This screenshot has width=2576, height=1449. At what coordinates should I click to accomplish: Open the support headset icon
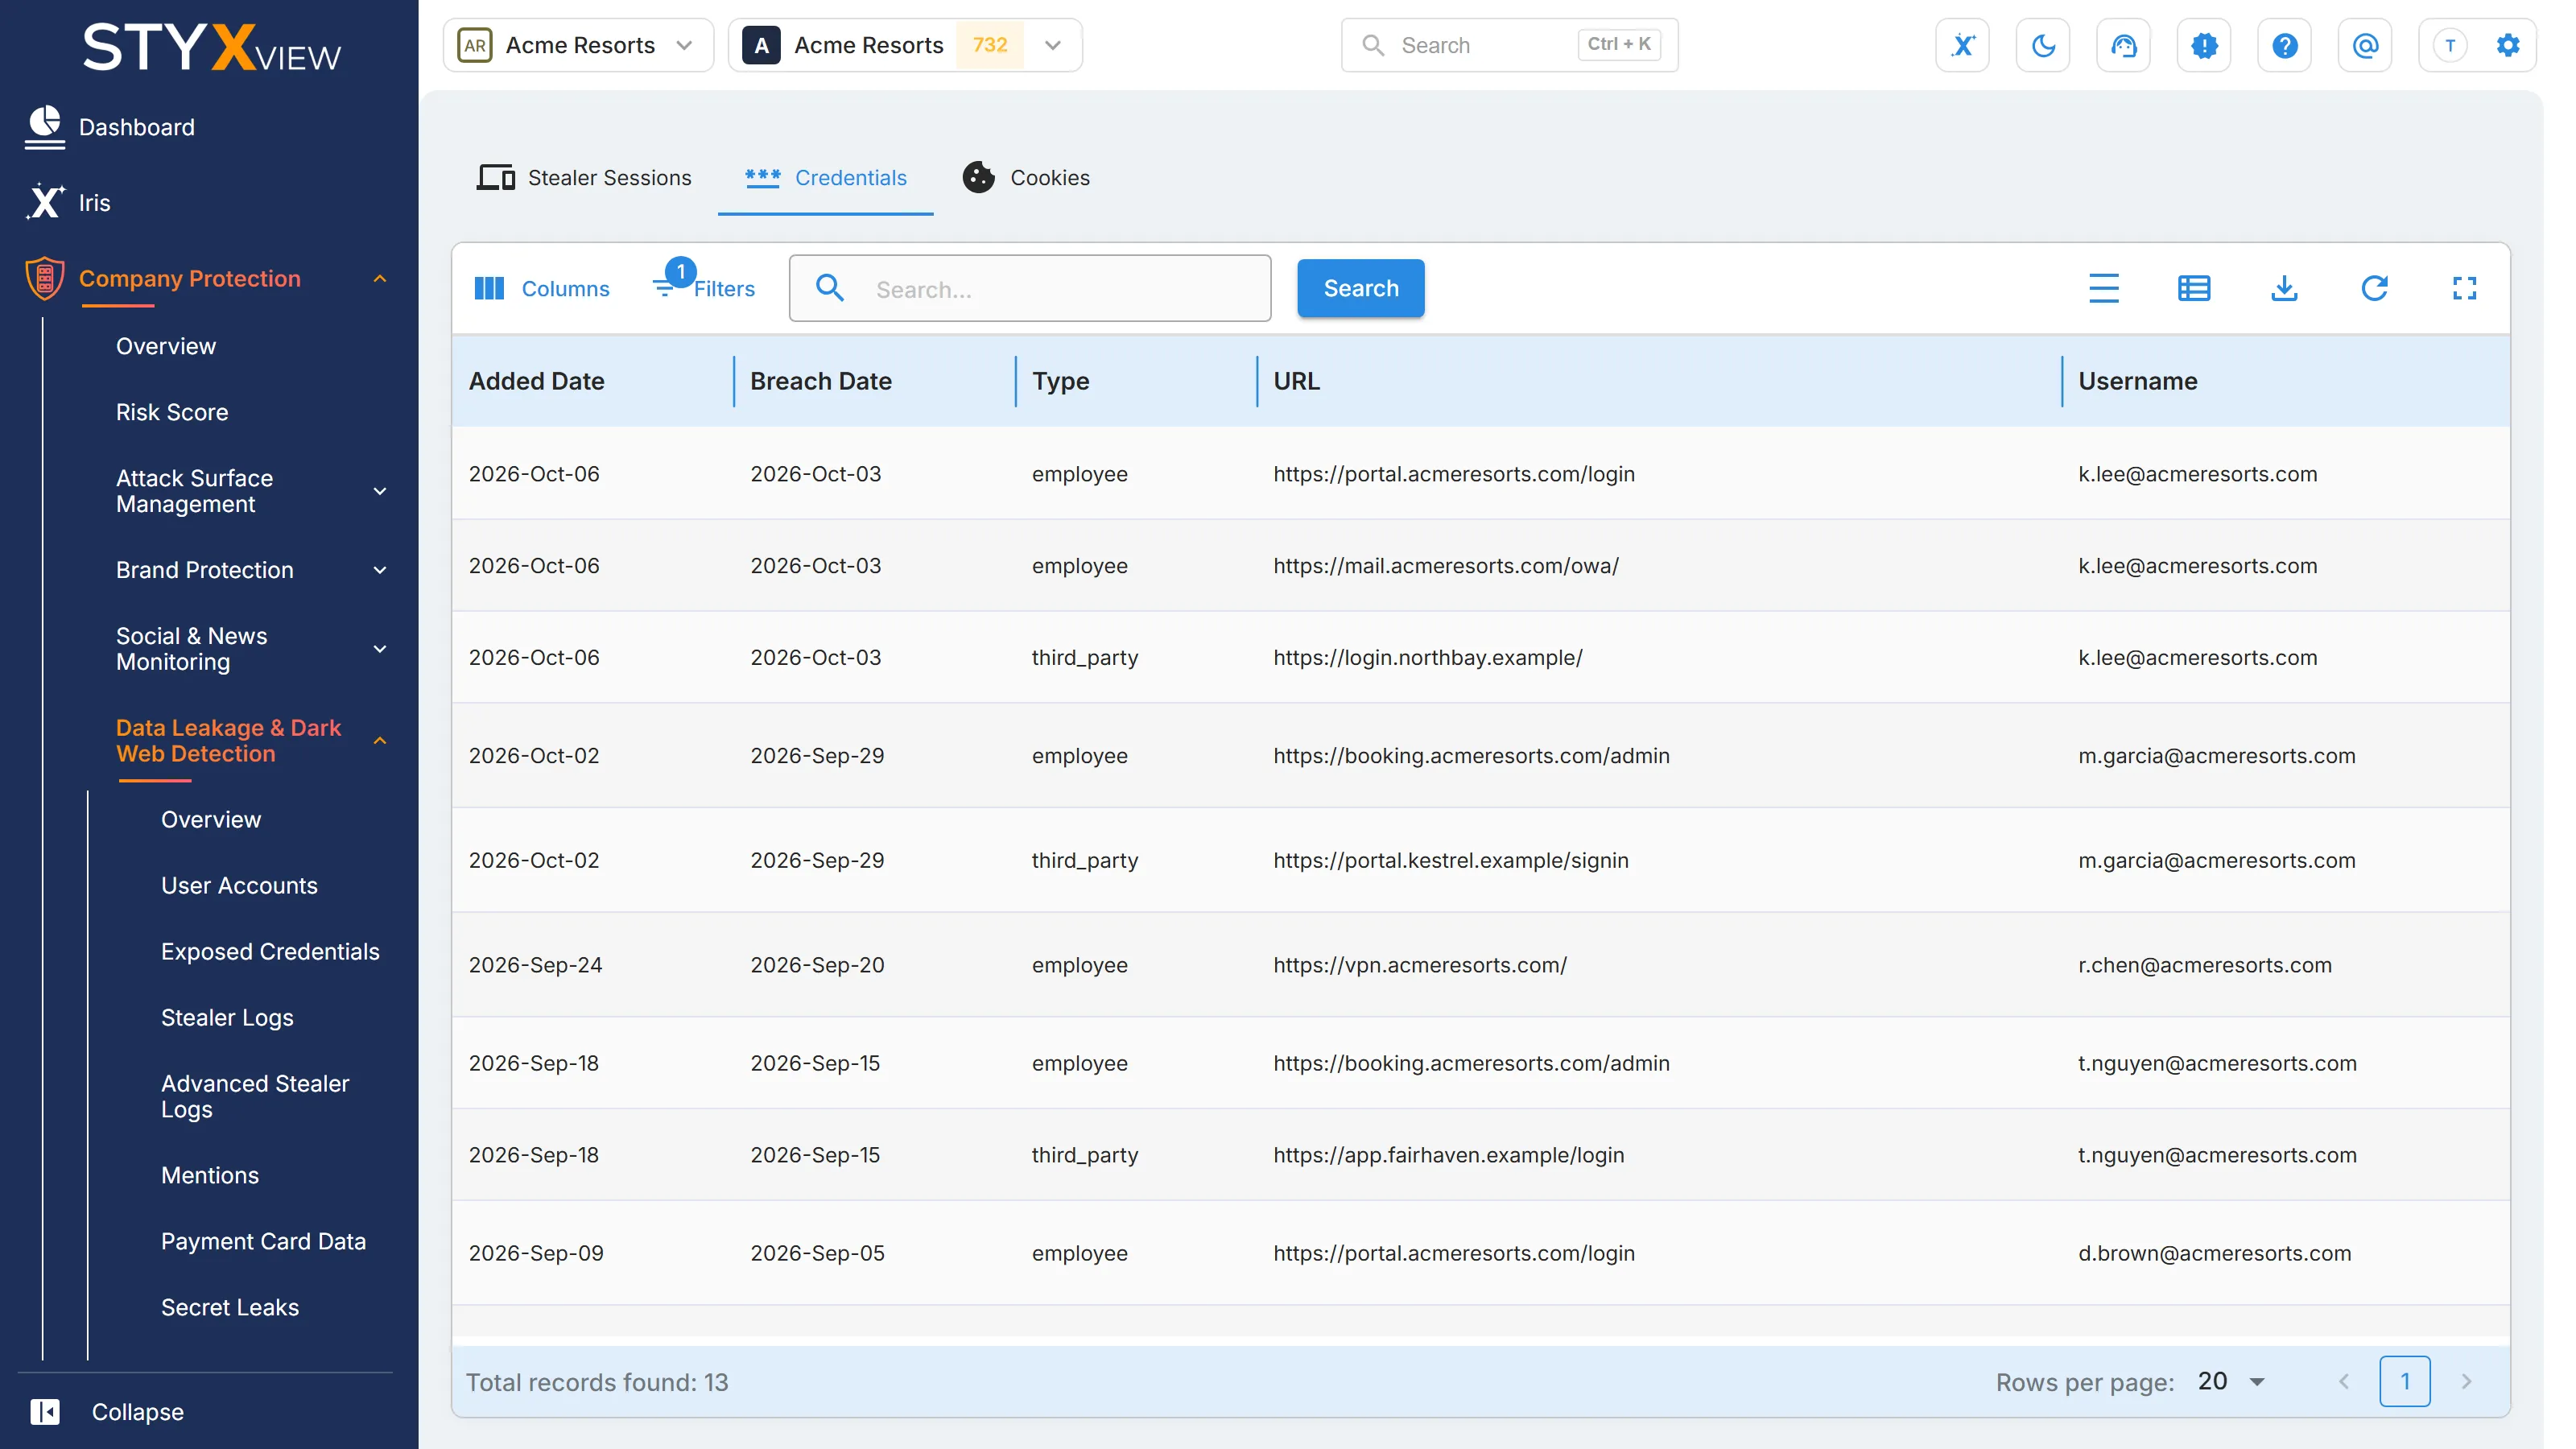pos(2123,45)
